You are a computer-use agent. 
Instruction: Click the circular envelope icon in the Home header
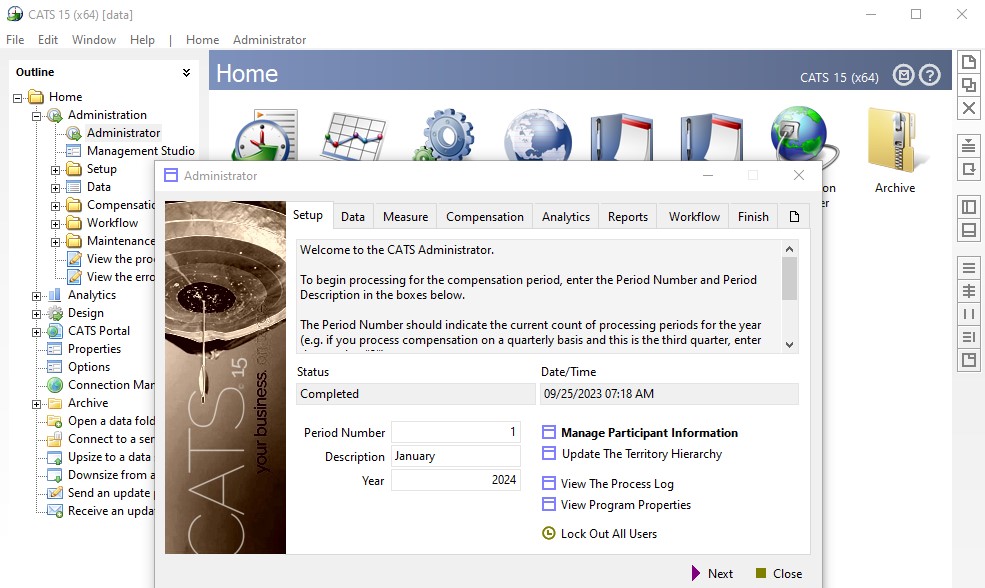[903, 75]
